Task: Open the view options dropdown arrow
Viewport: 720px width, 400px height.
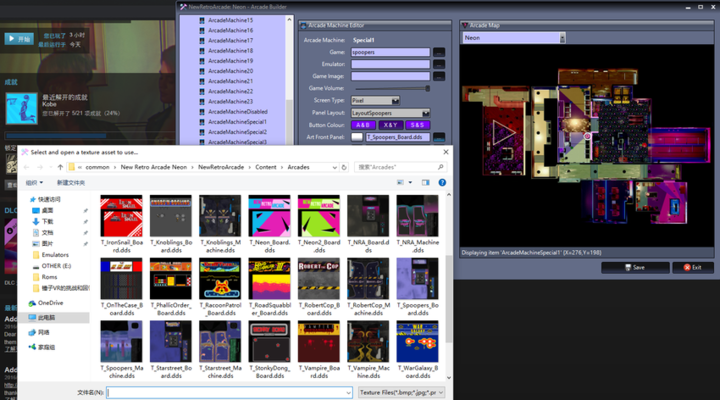Action: (410, 183)
